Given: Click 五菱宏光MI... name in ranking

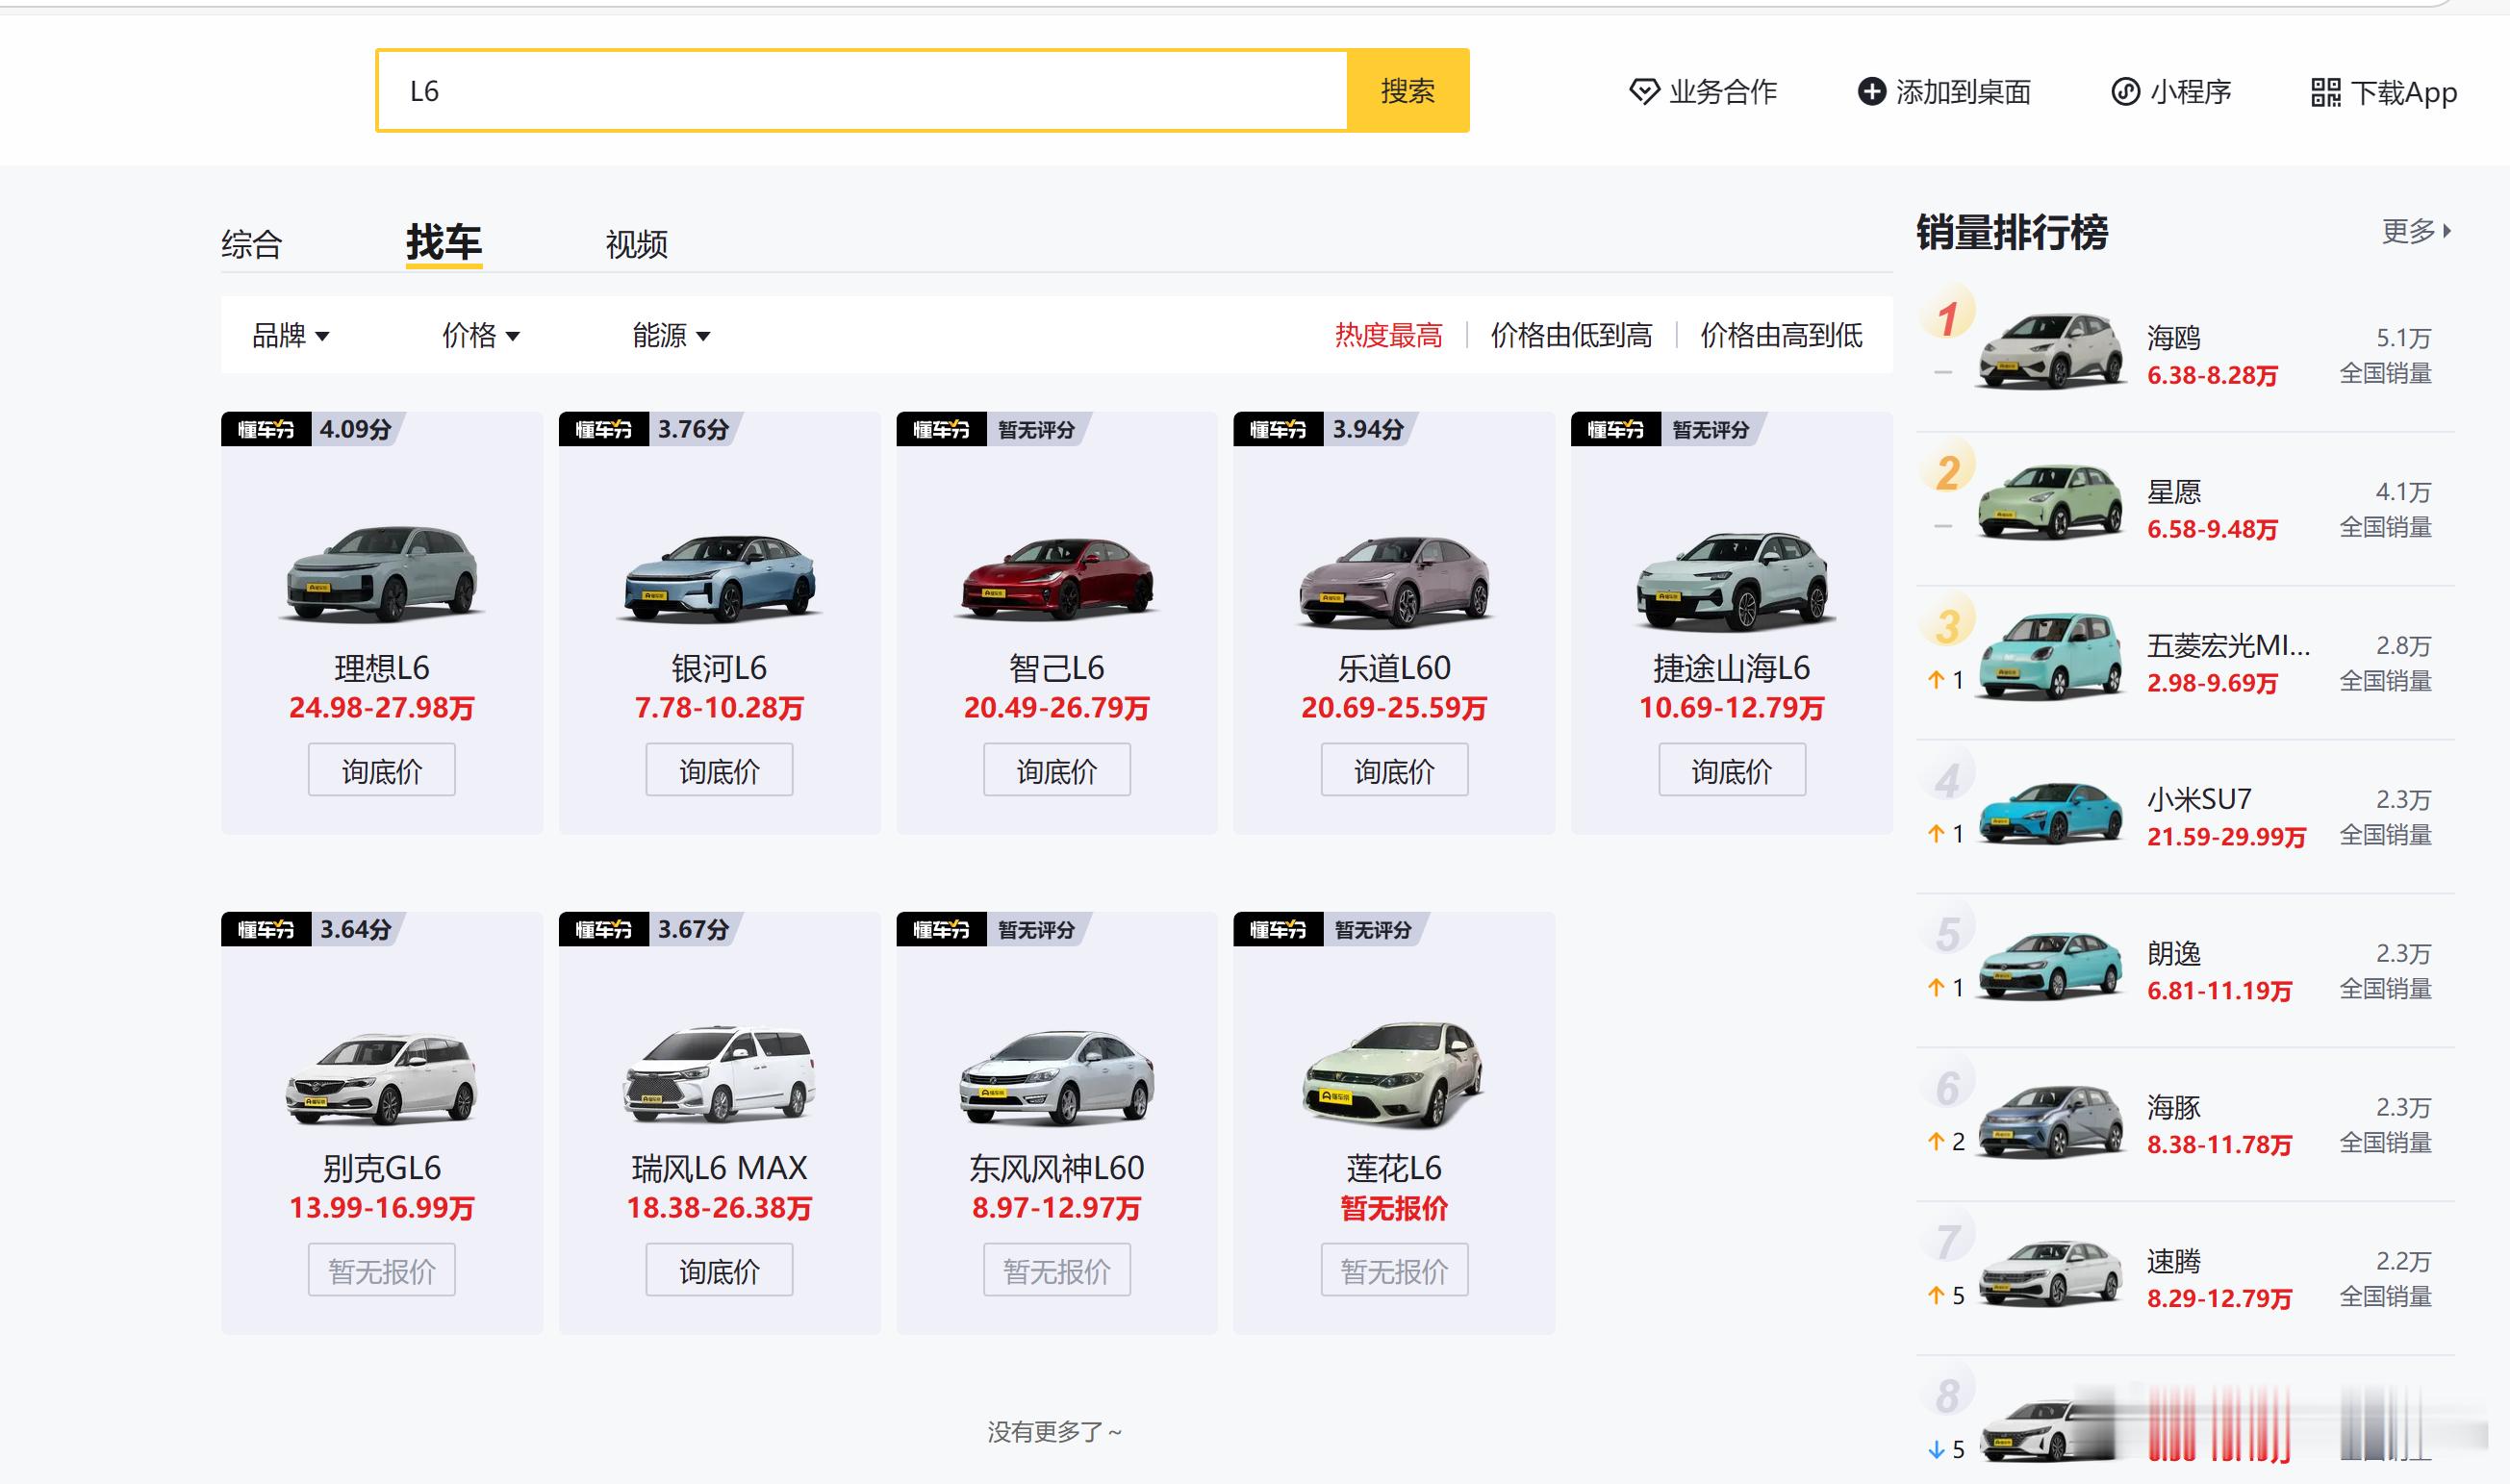Looking at the screenshot, I should [2228, 645].
